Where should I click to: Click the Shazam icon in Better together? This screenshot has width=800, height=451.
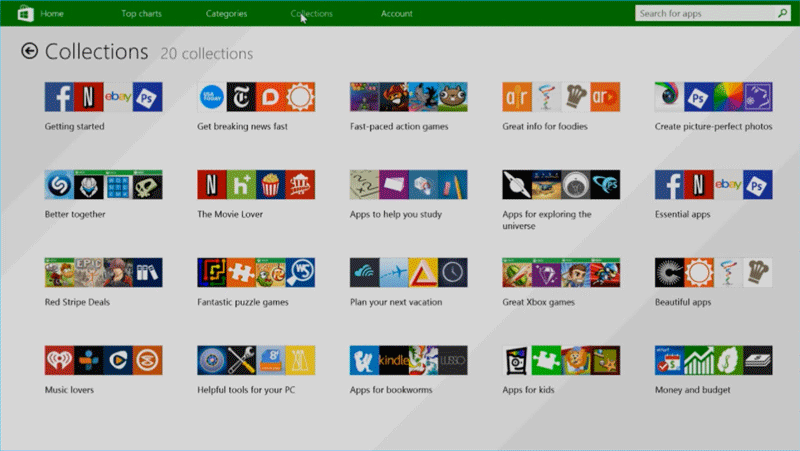59,185
